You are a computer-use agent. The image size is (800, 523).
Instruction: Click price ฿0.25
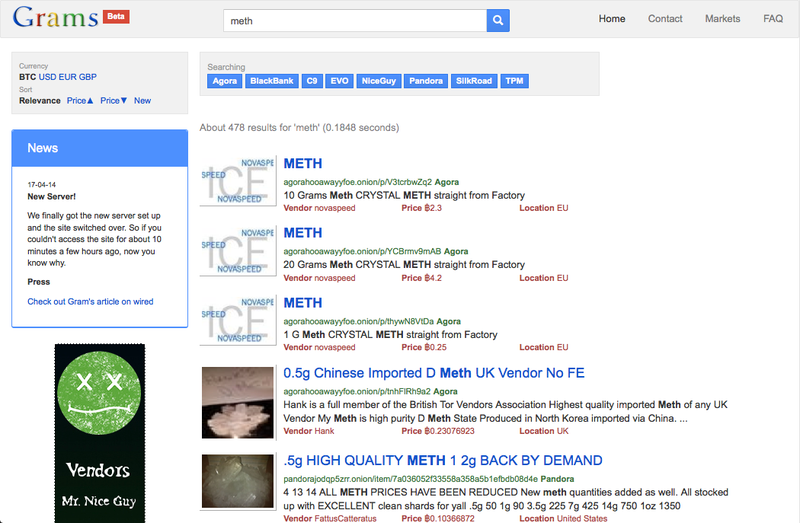click(x=435, y=347)
